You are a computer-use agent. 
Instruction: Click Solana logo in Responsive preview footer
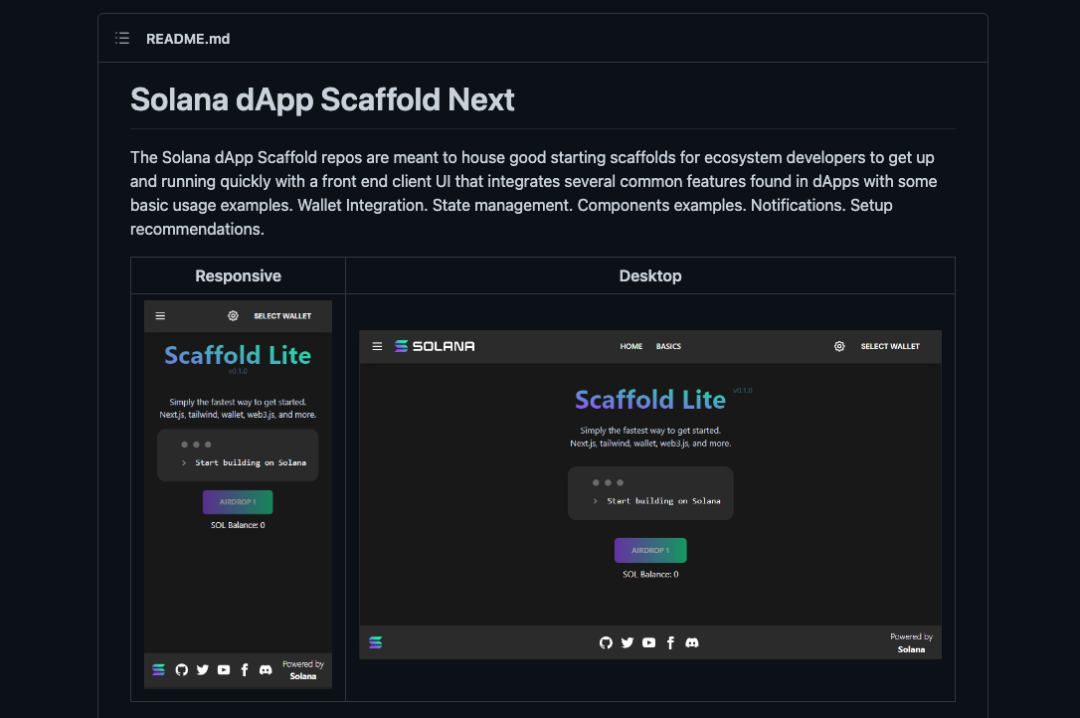click(158, 669)
